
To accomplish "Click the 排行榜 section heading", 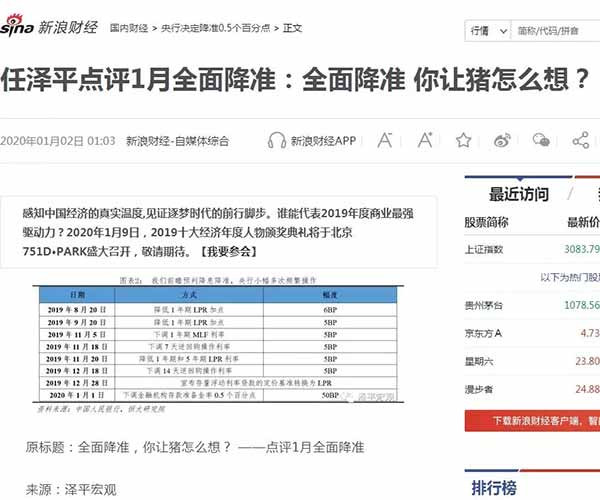I will [494, 488].
